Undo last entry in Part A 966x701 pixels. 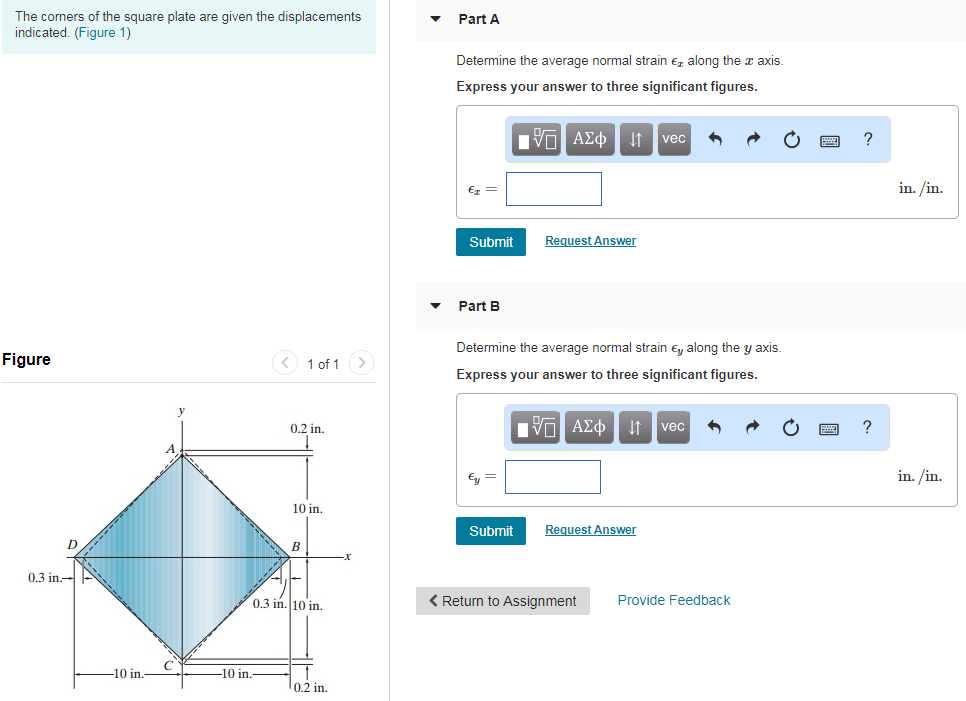pos(715,139)
